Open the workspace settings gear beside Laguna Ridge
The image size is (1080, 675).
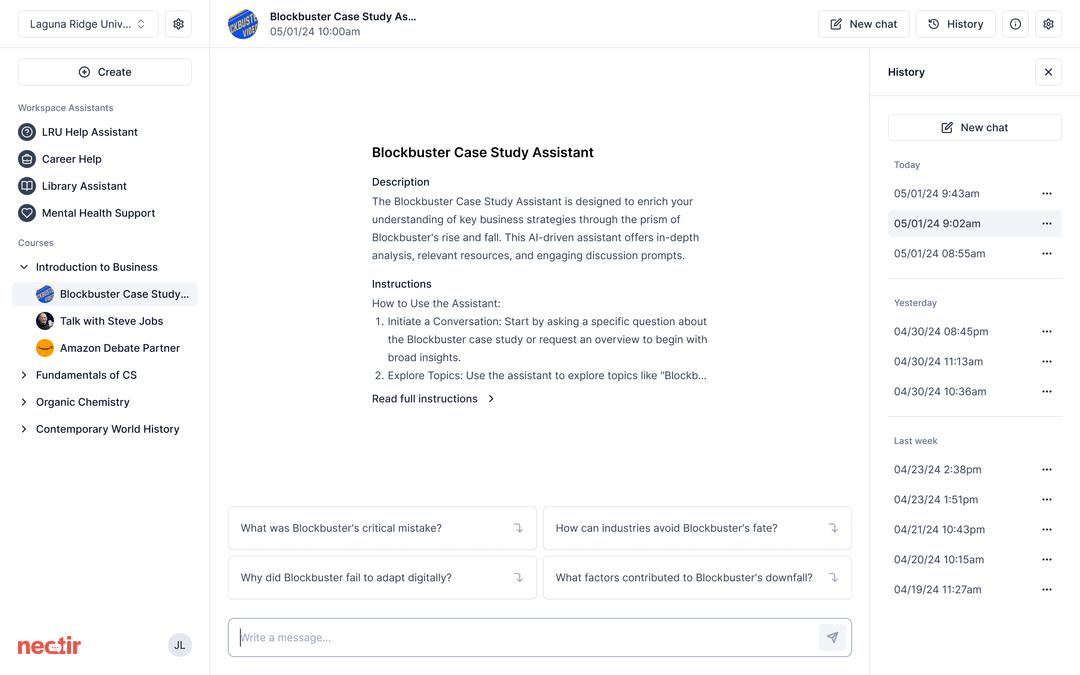click(x=178, y=23)
